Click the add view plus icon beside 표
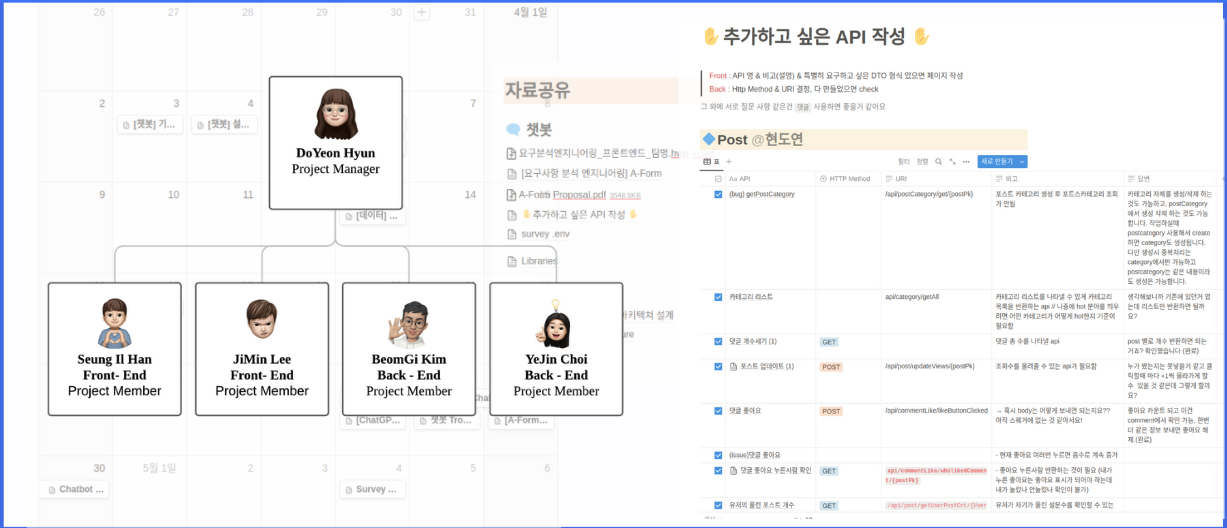Viewport: 1227px width, 528px height. tap(729, 161)
